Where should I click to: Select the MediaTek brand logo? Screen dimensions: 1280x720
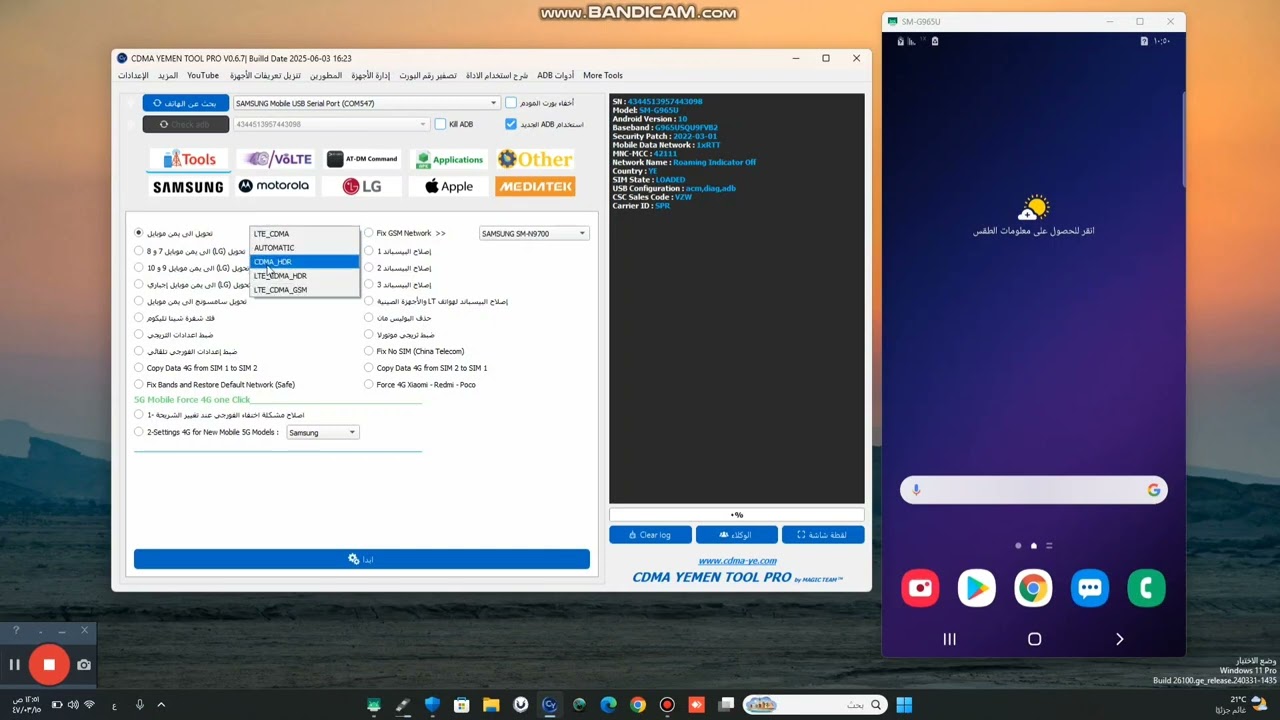(535, 186)
